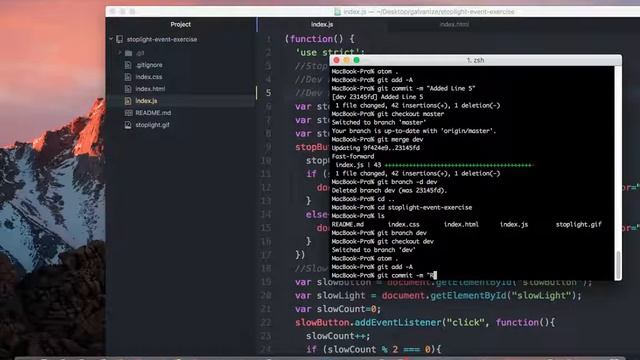This screenshot has height=360, width=640.
Task: Click 'if (slowCount % 2 === 0){' line
Action: pos(373,349)
